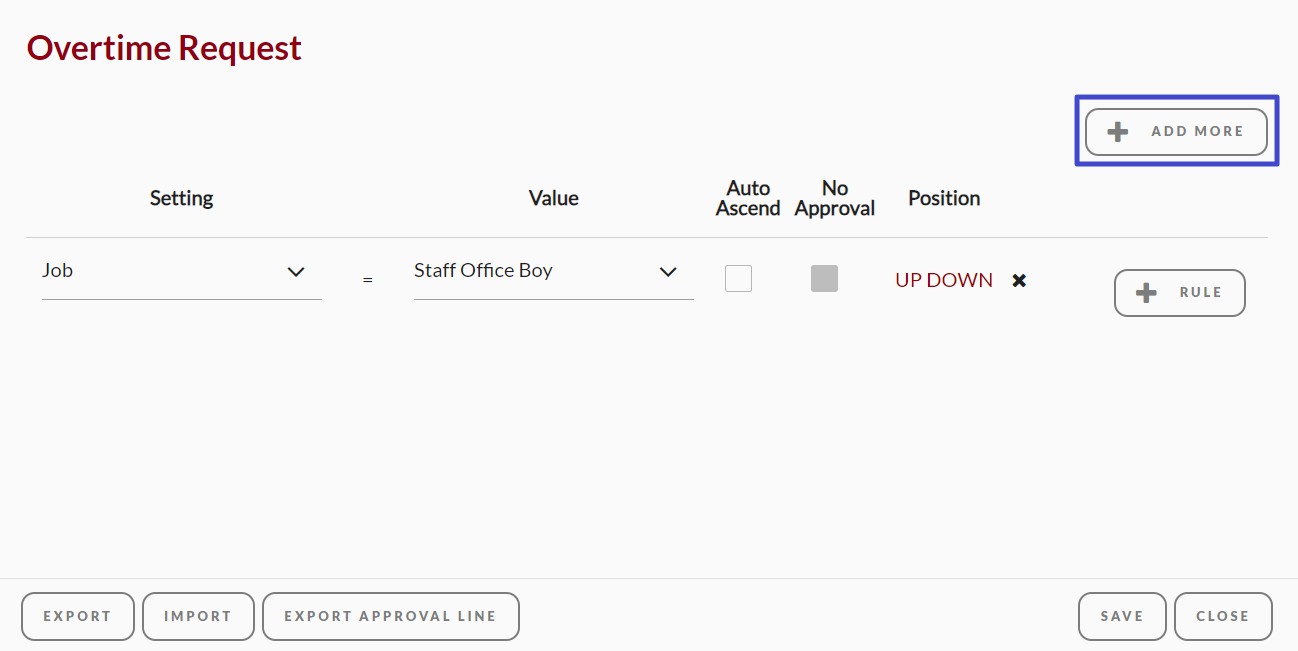The width and height of the screenshot is (1298, 651).
Task: Click the Close button at bottom right
Action: tap(1223, 616)
